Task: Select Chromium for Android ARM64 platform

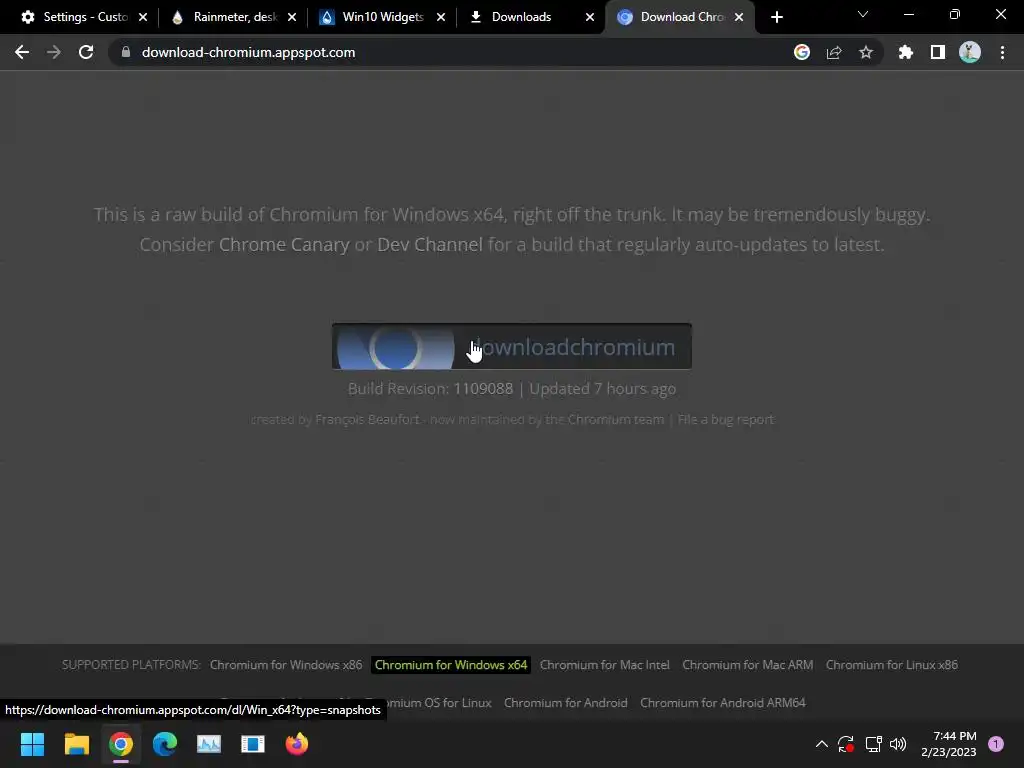Action: coord(723,703)
